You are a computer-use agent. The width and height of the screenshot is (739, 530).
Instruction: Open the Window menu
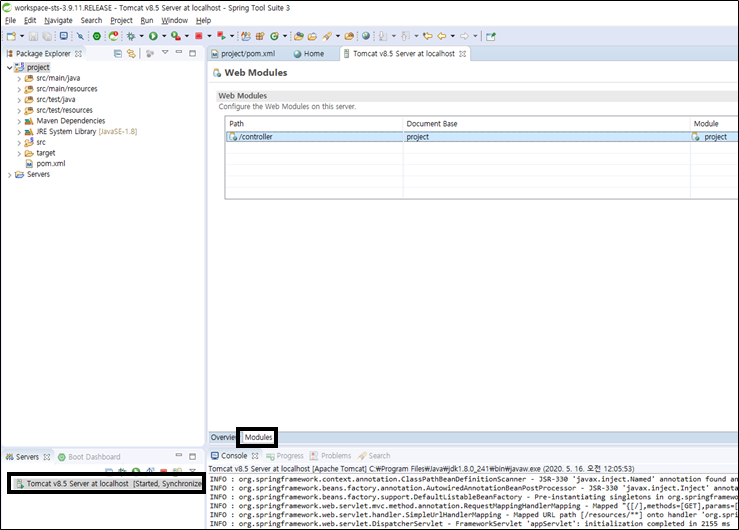pos(174,20)
